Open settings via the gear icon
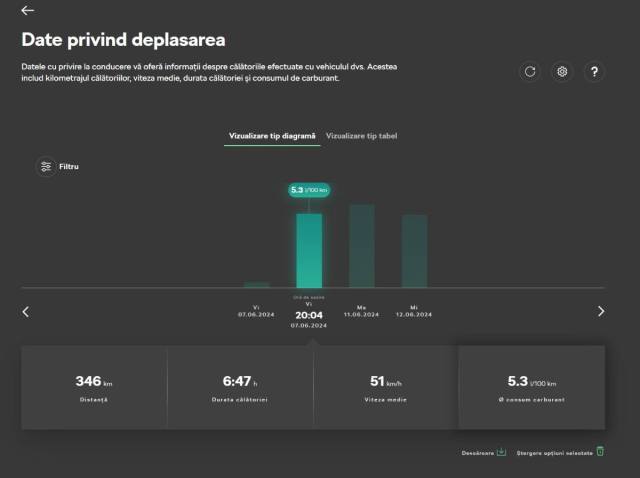This screenshot has width=640, height=478. tap(562, 72)
